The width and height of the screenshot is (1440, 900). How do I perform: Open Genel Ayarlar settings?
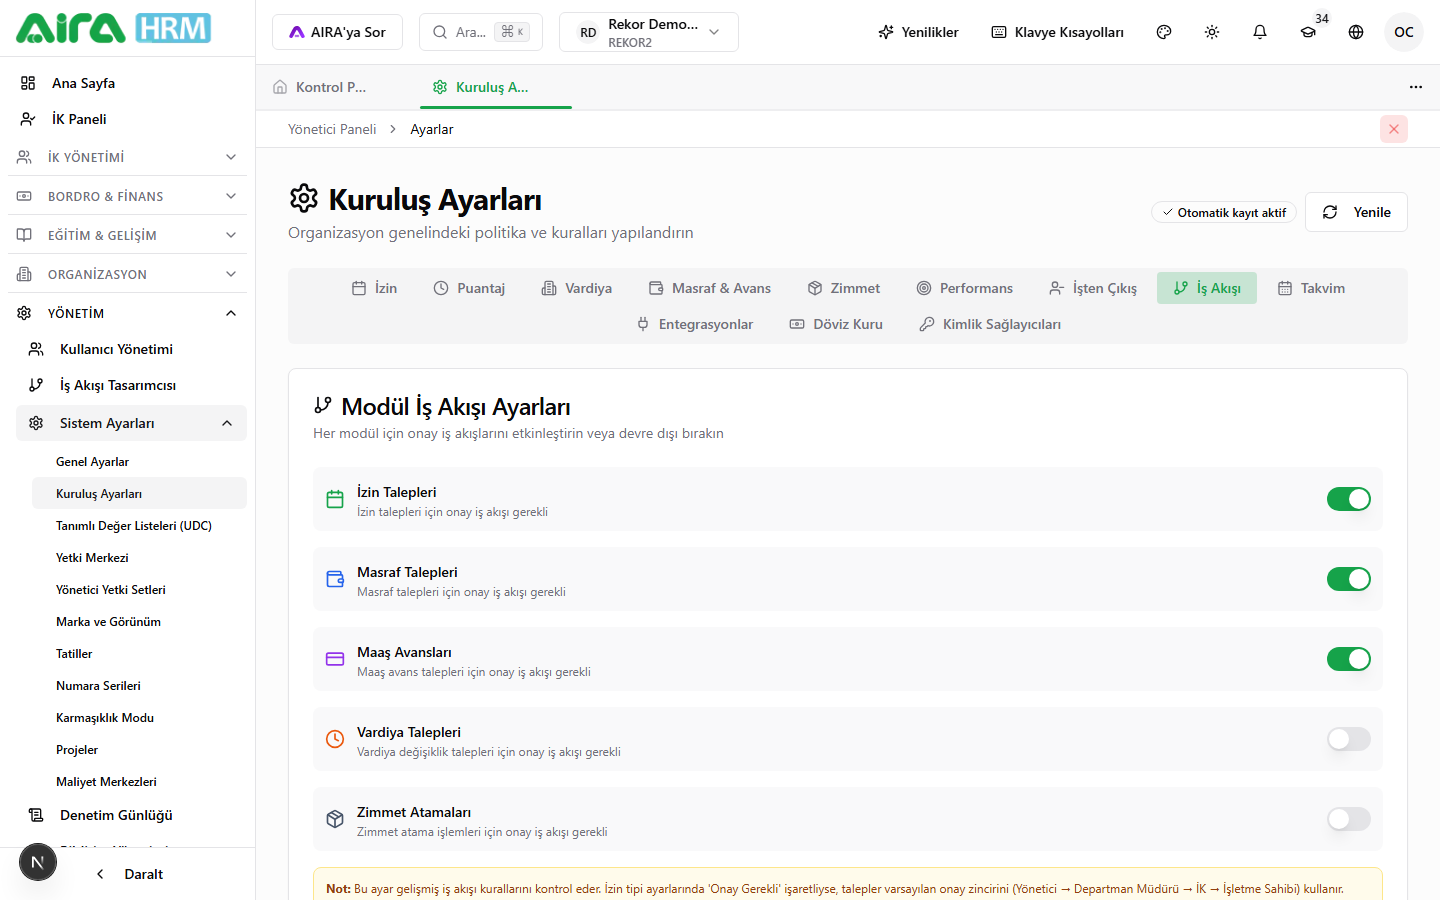139,462
